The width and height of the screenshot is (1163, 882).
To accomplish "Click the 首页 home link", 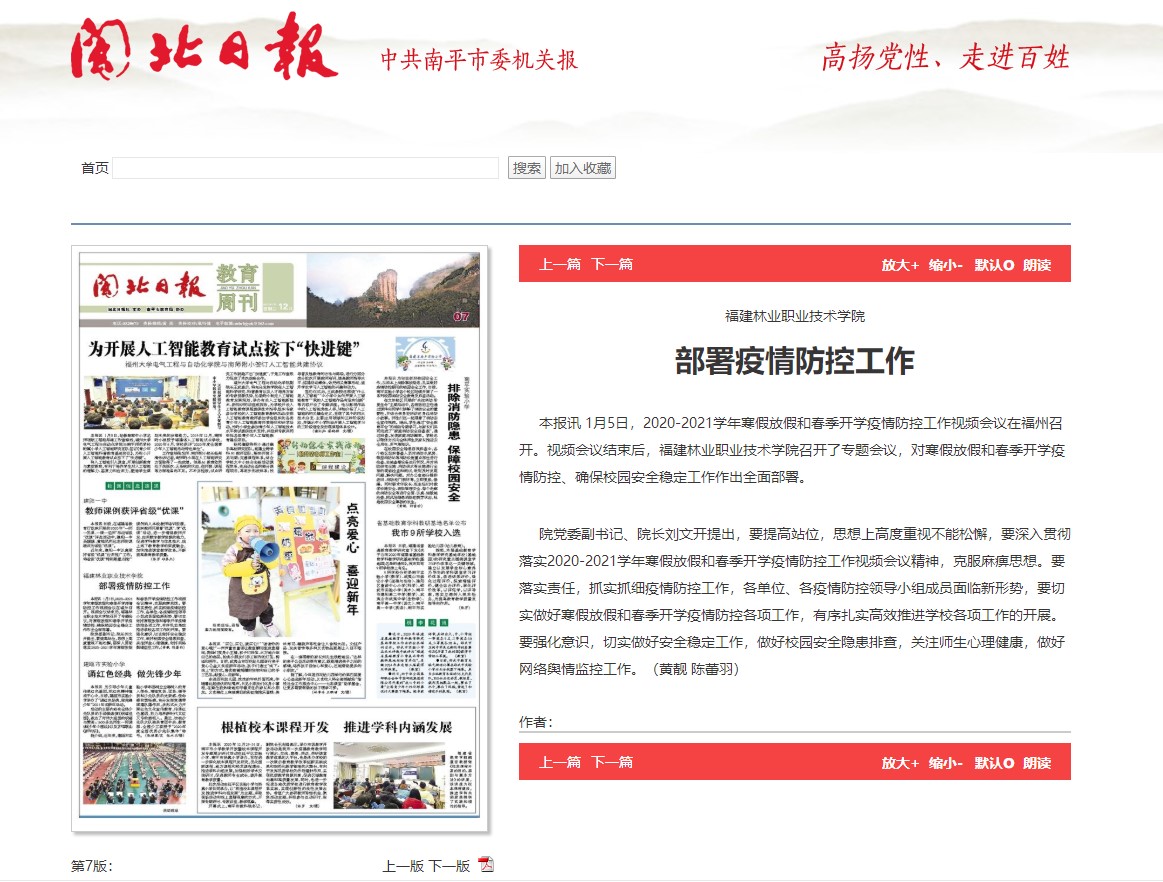I will pos(95,168).
